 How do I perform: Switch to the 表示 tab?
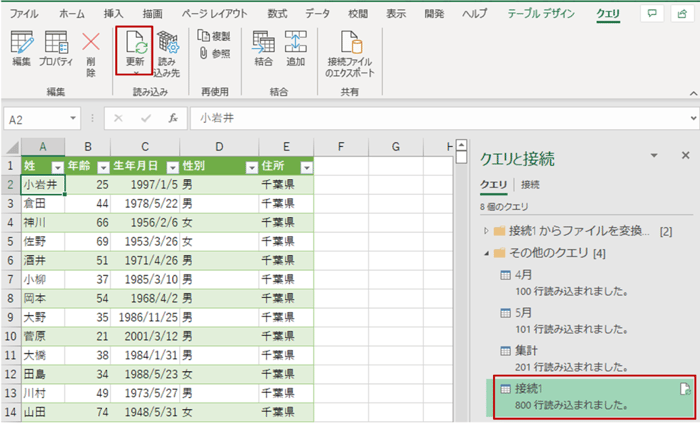click(396, 14)
